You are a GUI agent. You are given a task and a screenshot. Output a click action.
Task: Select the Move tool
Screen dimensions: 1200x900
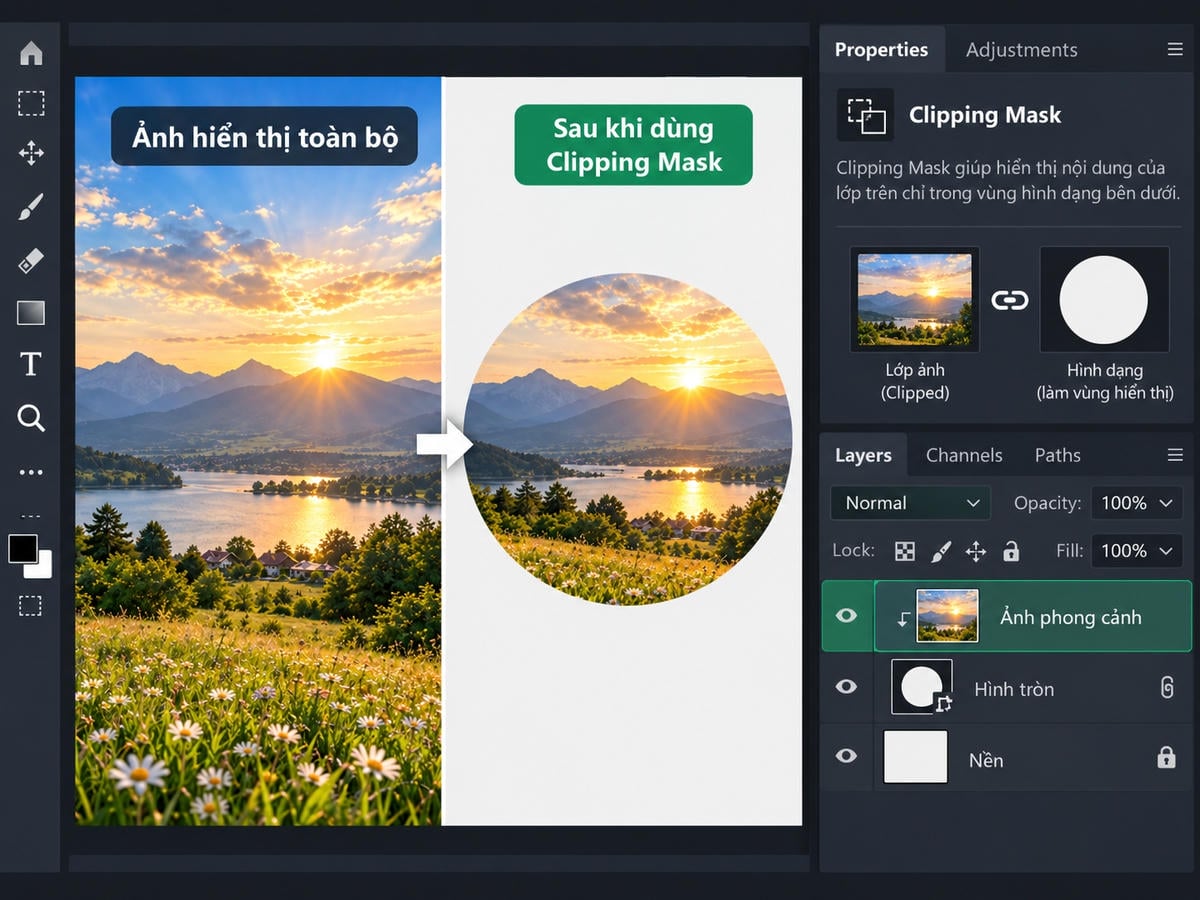[31, 153]
